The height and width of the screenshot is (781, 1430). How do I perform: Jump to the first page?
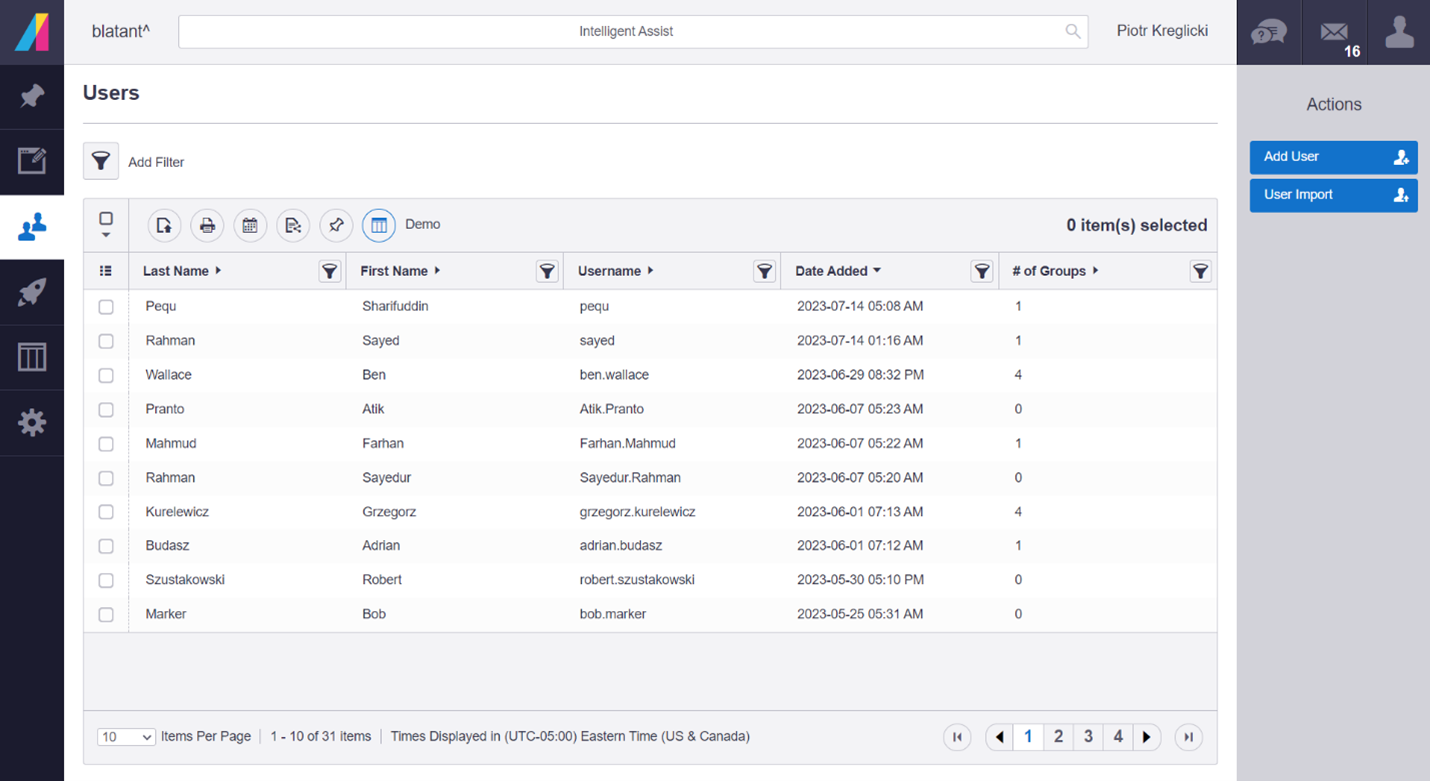click(x=957, y=737)
